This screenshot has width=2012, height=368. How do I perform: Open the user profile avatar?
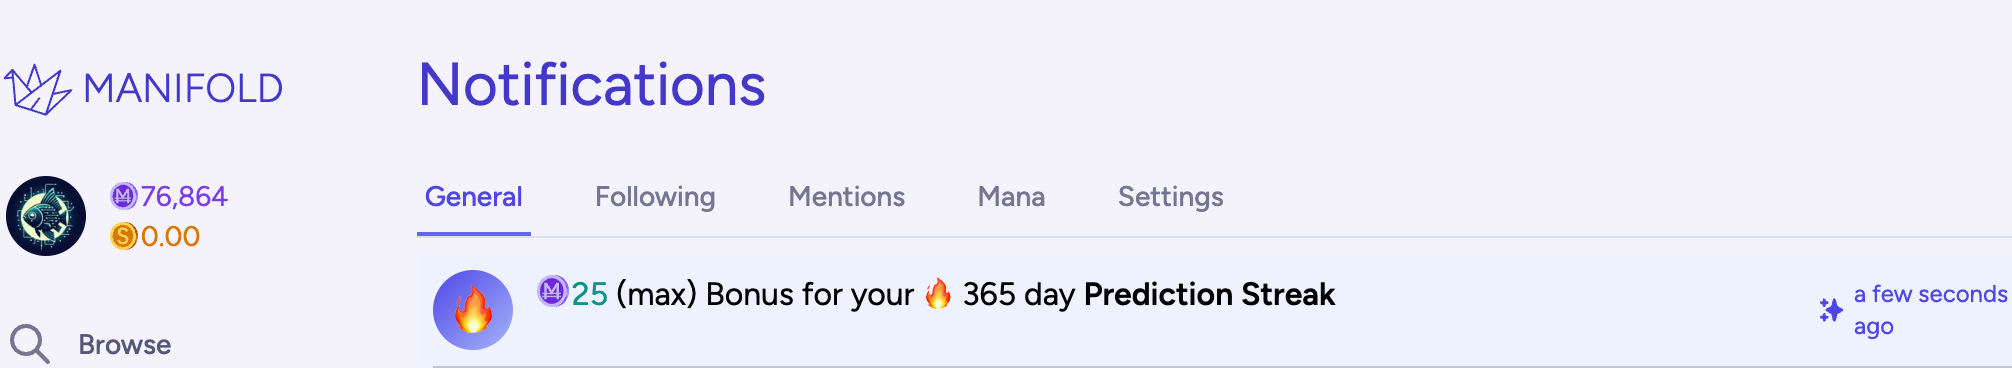tap(46, 216)
